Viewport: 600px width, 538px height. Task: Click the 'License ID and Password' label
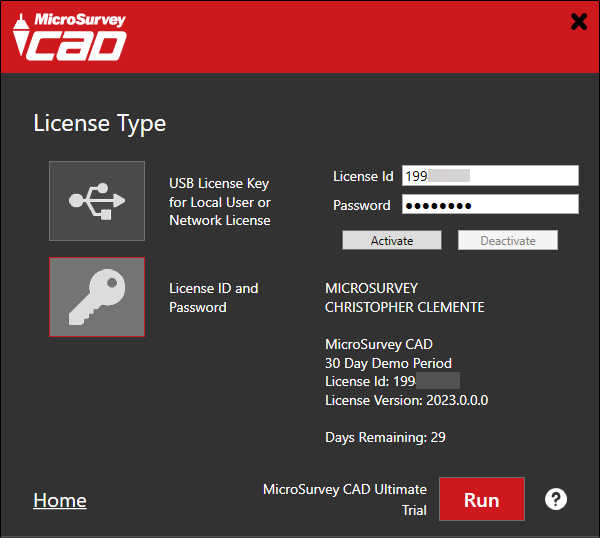click(214, 298)
